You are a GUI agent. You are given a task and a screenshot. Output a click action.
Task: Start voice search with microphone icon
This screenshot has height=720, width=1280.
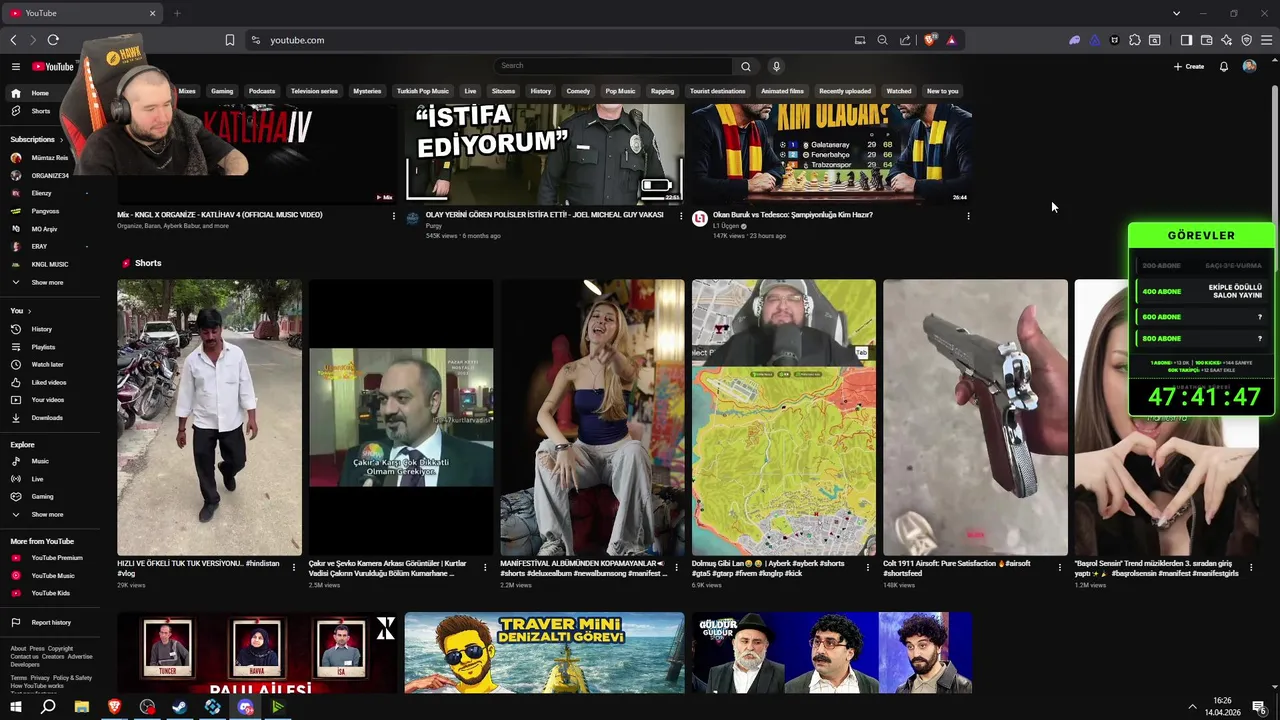click(776, 66)
